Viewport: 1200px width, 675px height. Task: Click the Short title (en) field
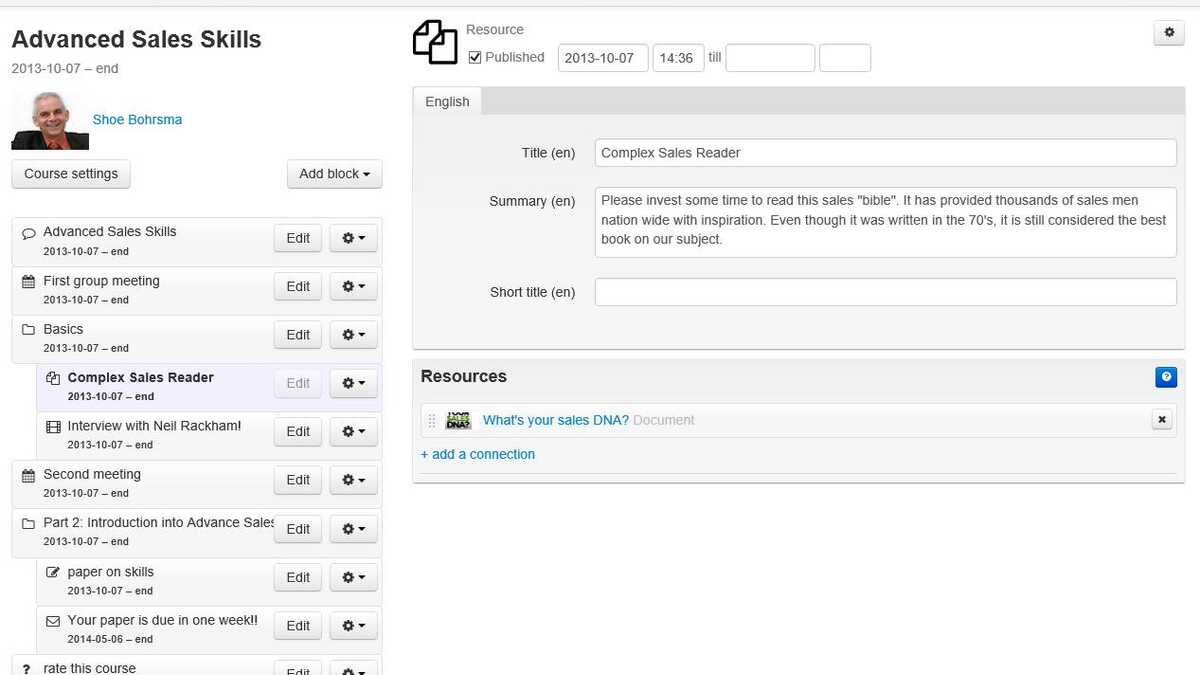point(886,292)
